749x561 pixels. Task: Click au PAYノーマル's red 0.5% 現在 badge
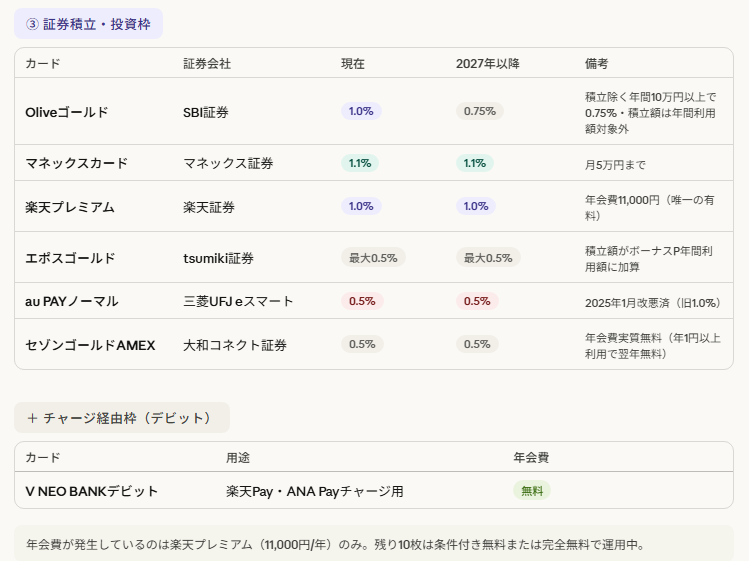(362, 301)
